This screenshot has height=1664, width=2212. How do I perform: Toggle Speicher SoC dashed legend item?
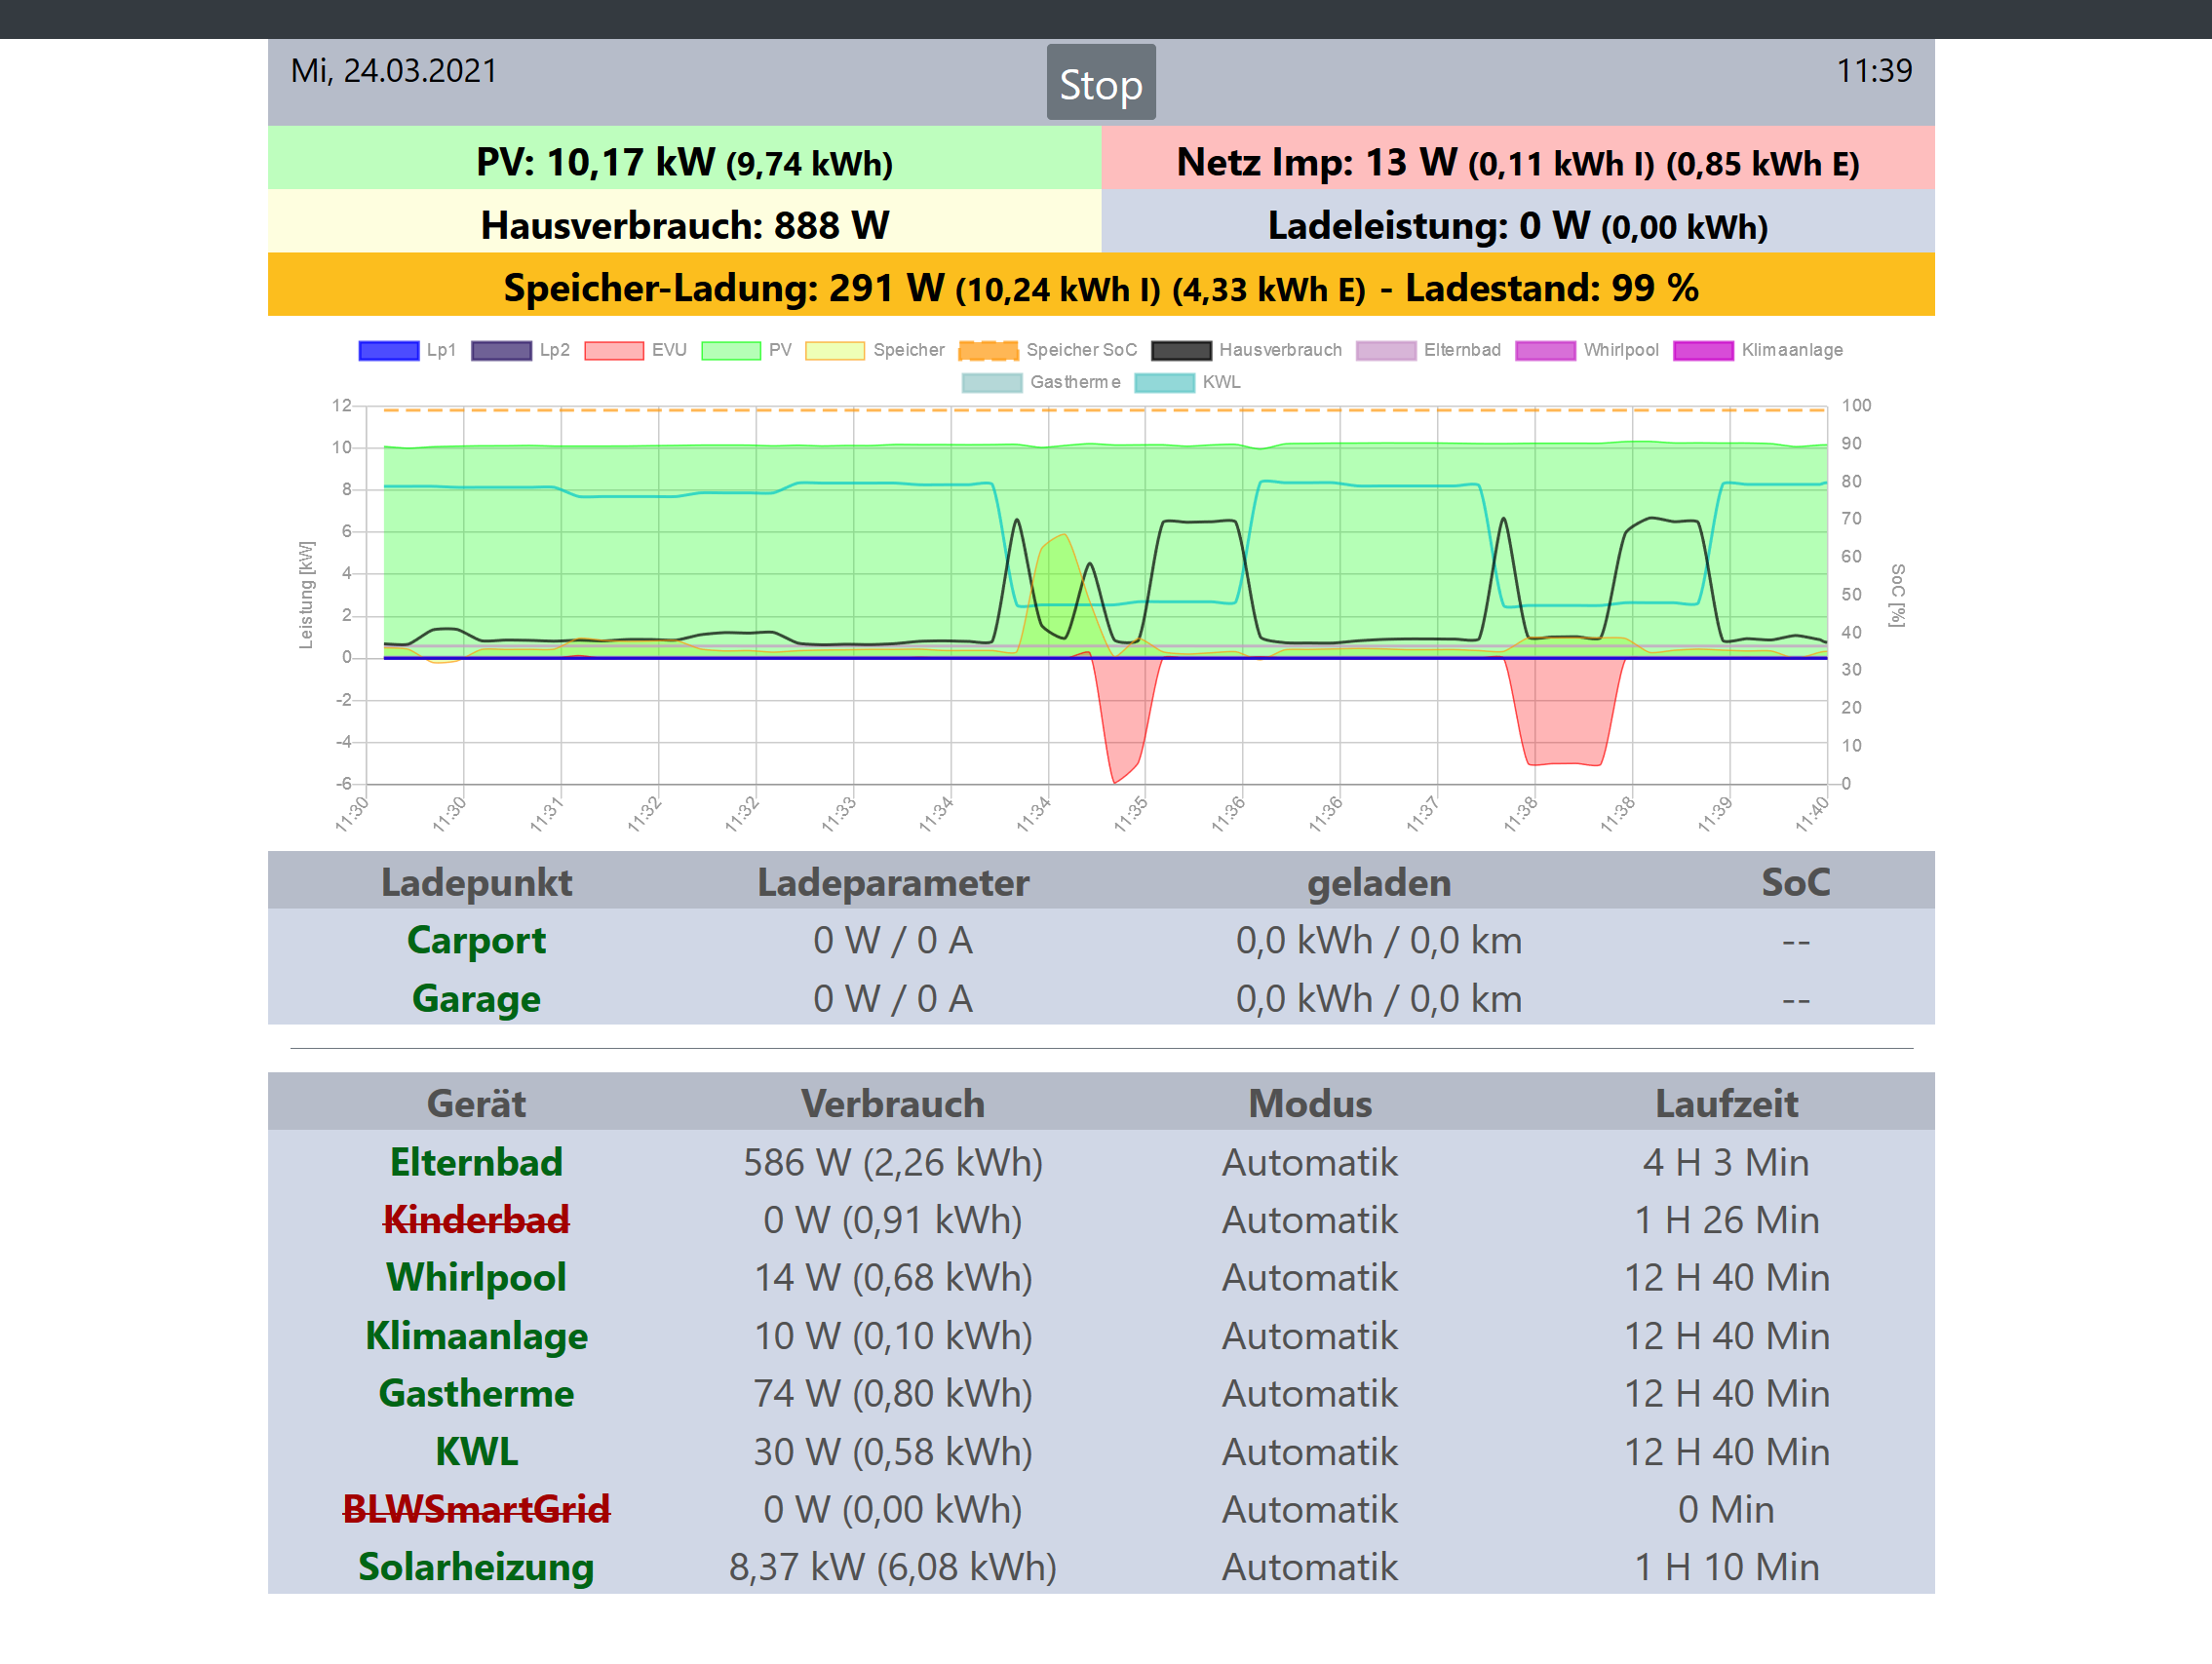(x=988, y=350)
